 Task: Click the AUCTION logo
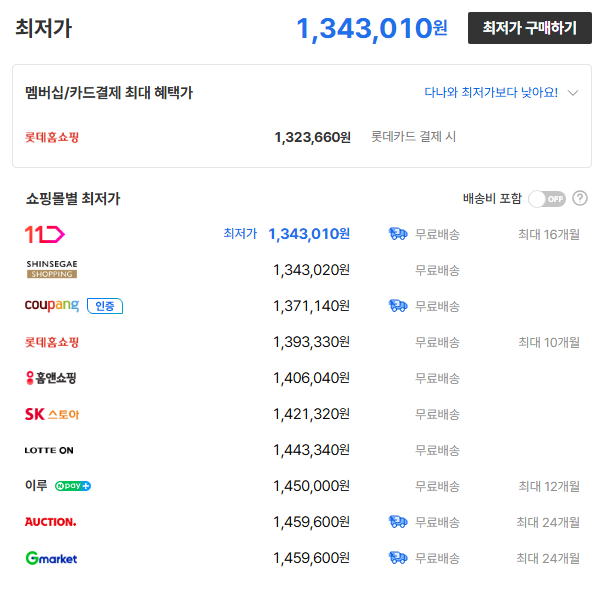coord(50,522)
